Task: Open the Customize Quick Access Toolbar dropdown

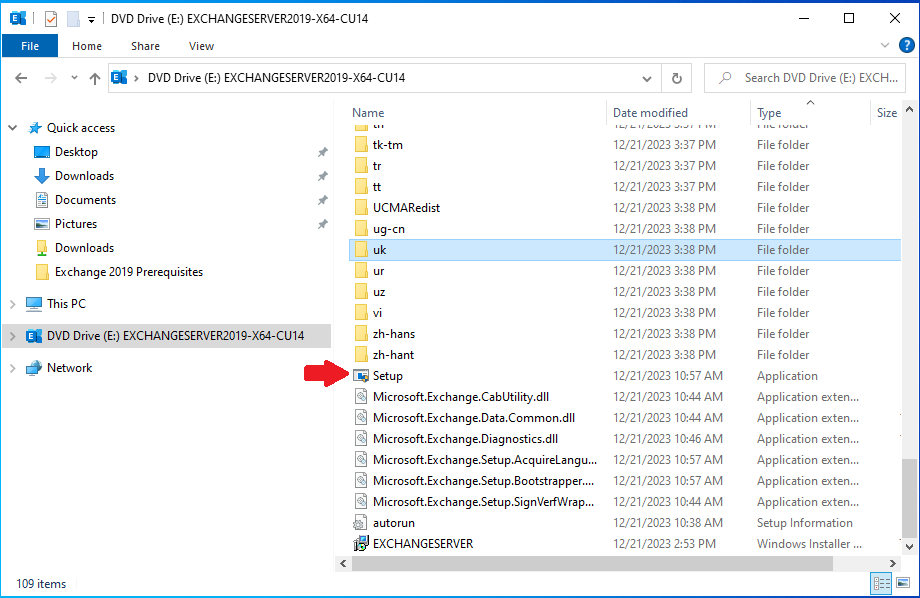Action: point(92,17)
